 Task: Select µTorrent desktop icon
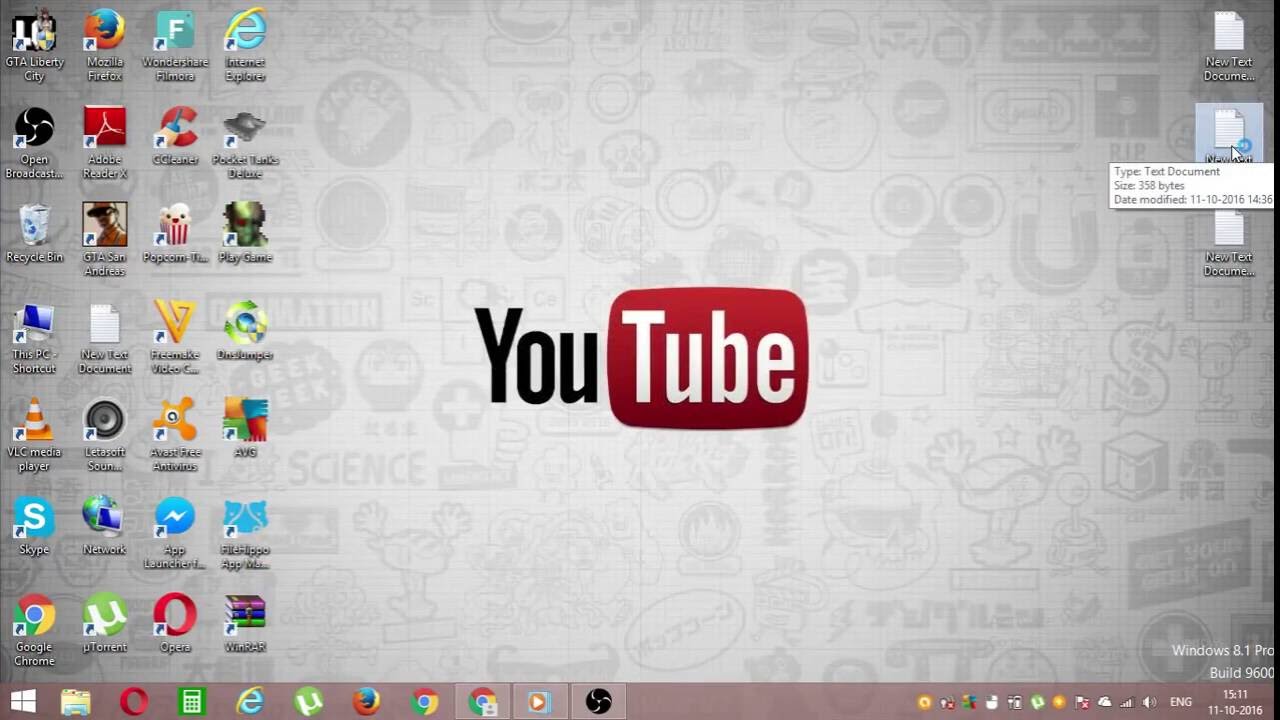pos(104,623)
